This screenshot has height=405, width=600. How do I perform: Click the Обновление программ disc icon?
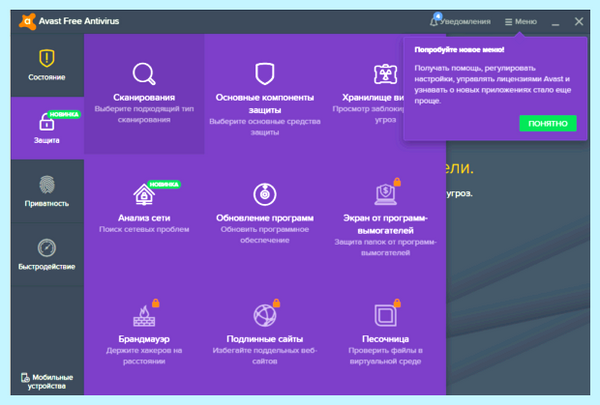click(x=264, y=194)
